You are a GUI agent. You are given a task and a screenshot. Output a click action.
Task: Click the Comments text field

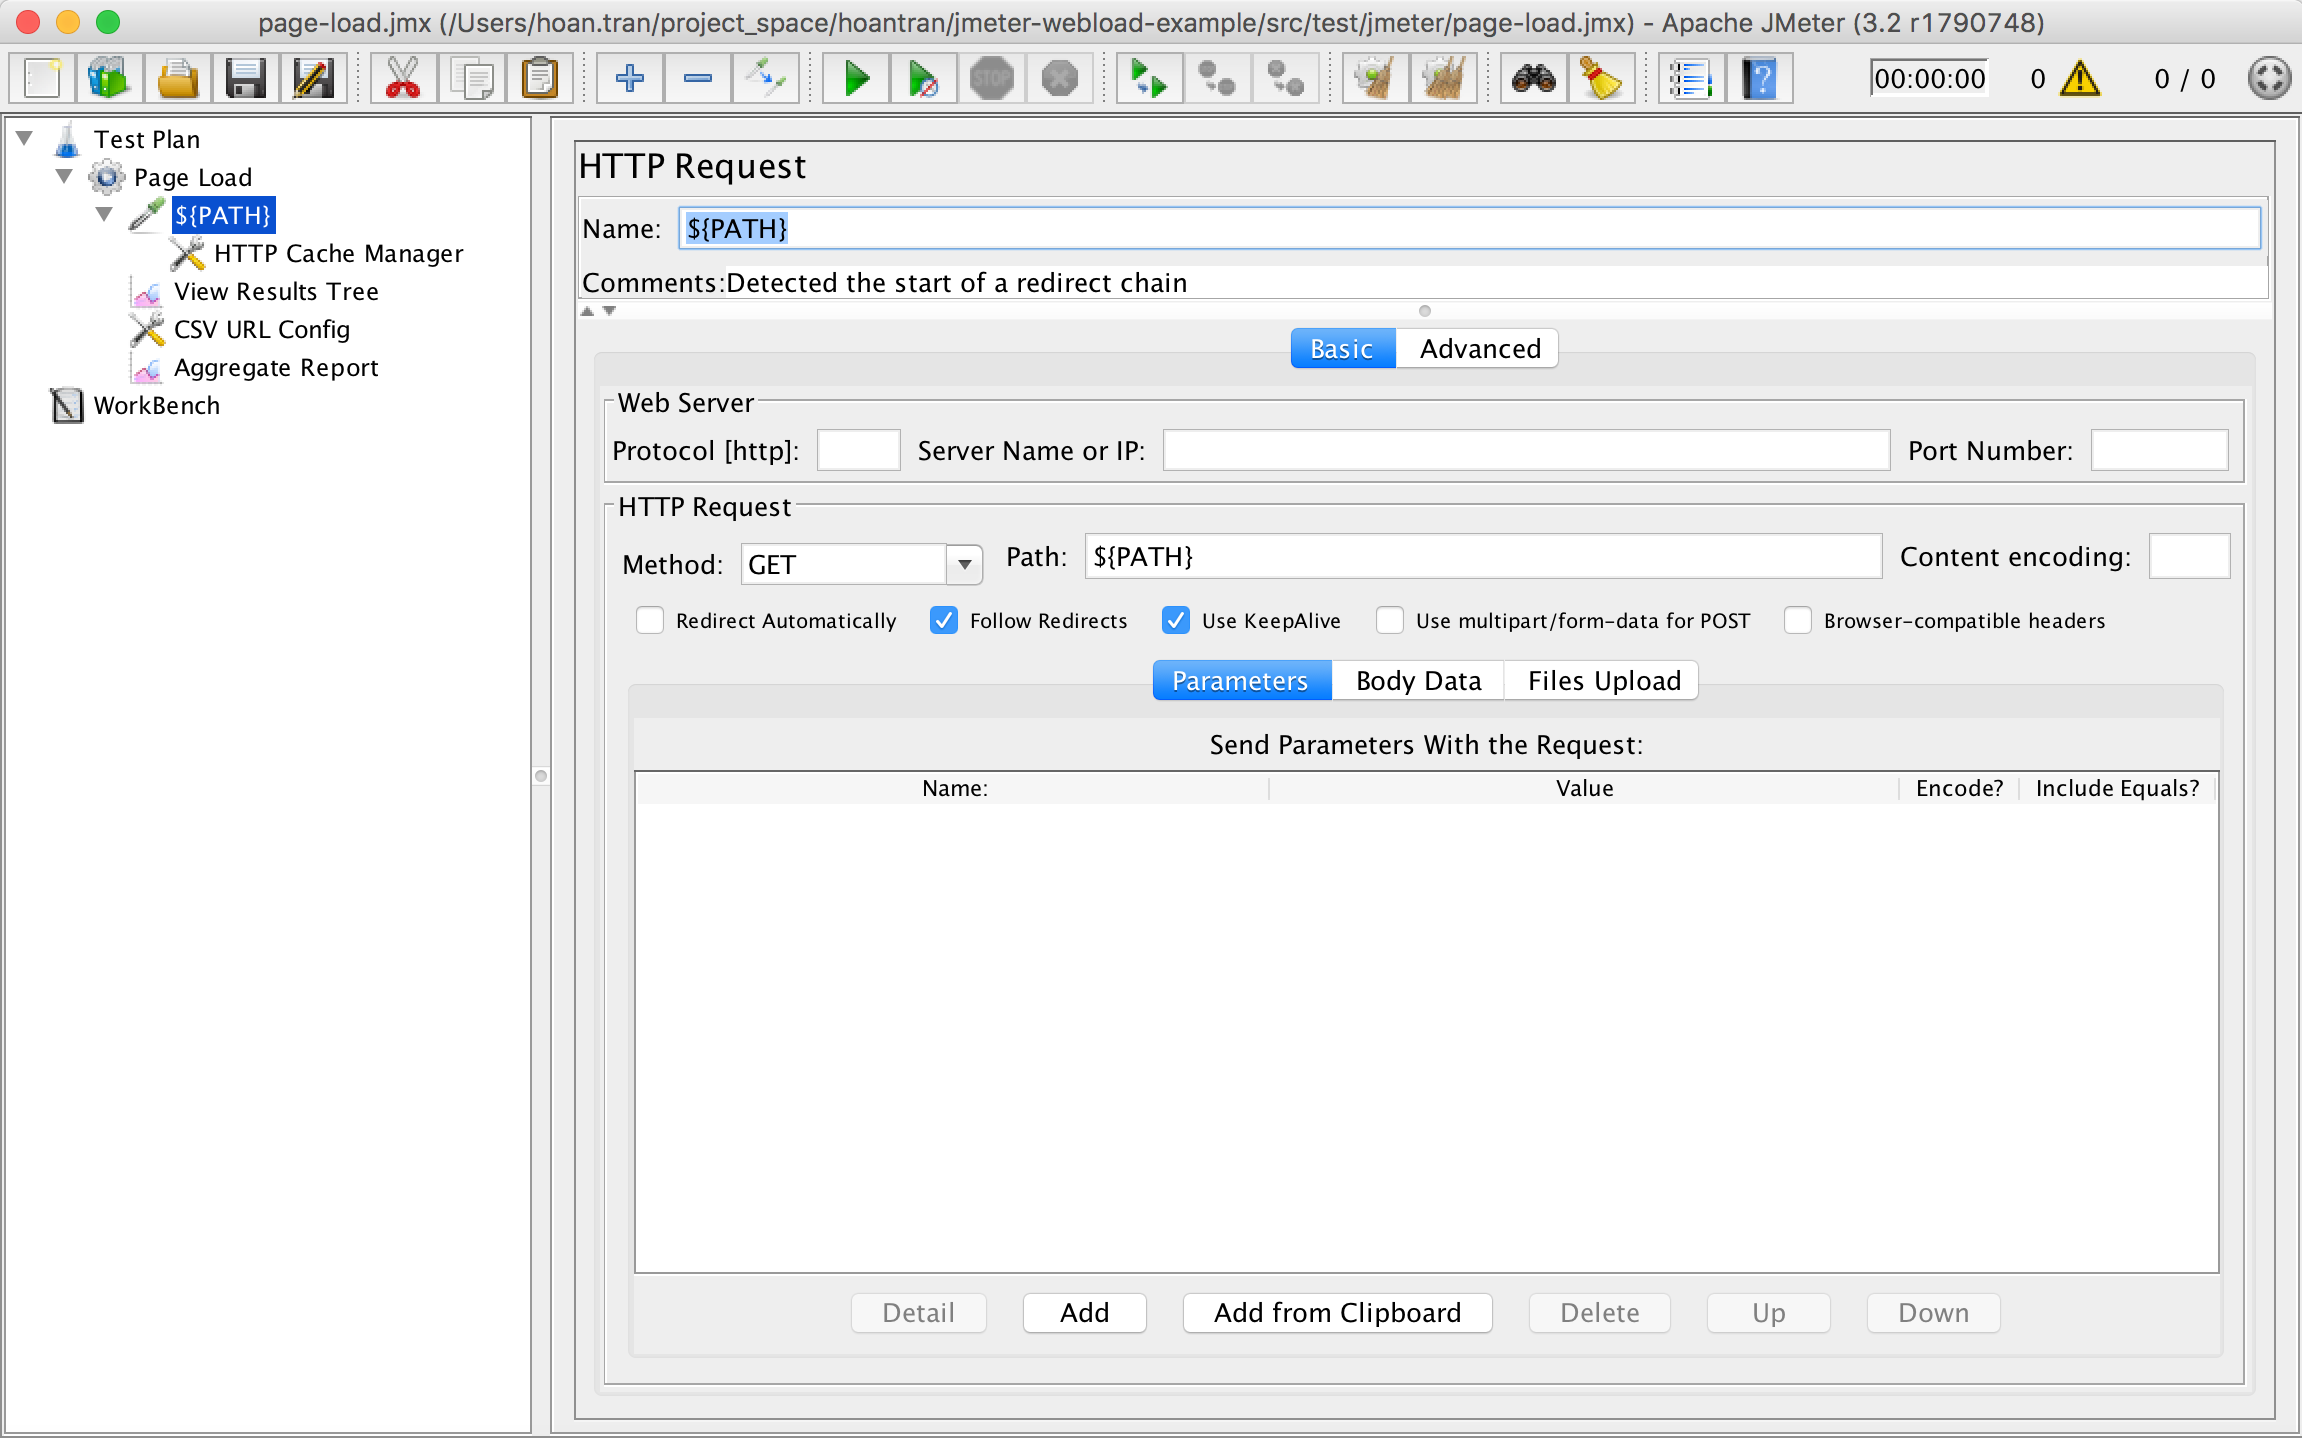(1496, 283)
